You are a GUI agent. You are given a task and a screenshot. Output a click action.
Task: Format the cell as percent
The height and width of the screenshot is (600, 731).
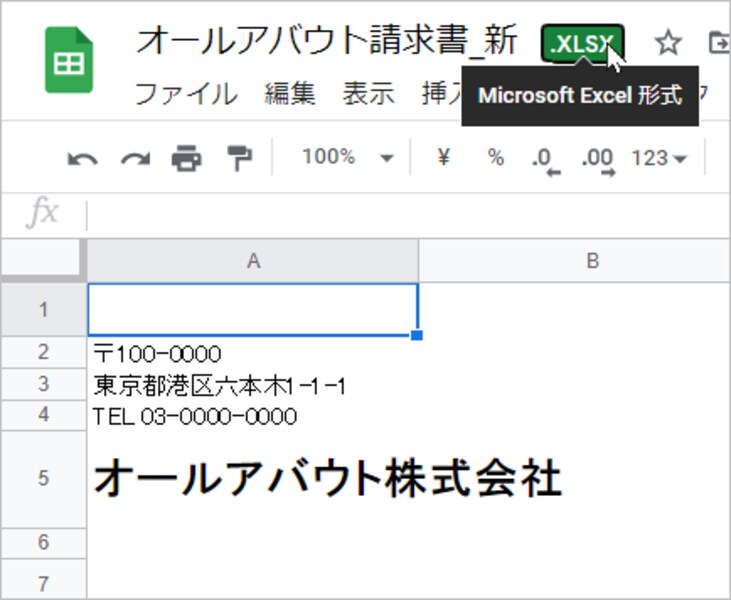[x=496, y=158]
